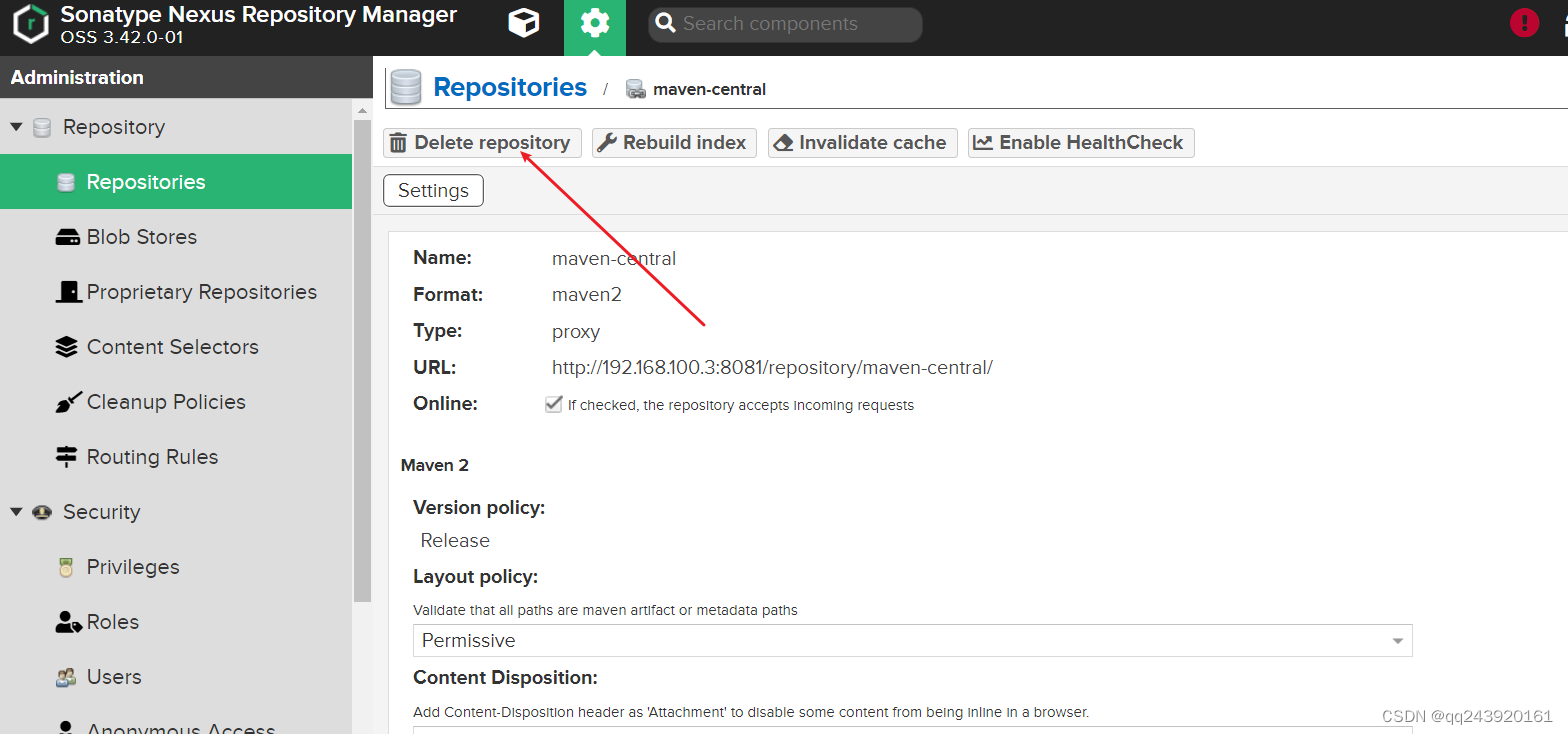Open Routing Rules in the sidebar
This screenshot has height=734, width=1568.
pyautogui.click(x=176, y=457)
